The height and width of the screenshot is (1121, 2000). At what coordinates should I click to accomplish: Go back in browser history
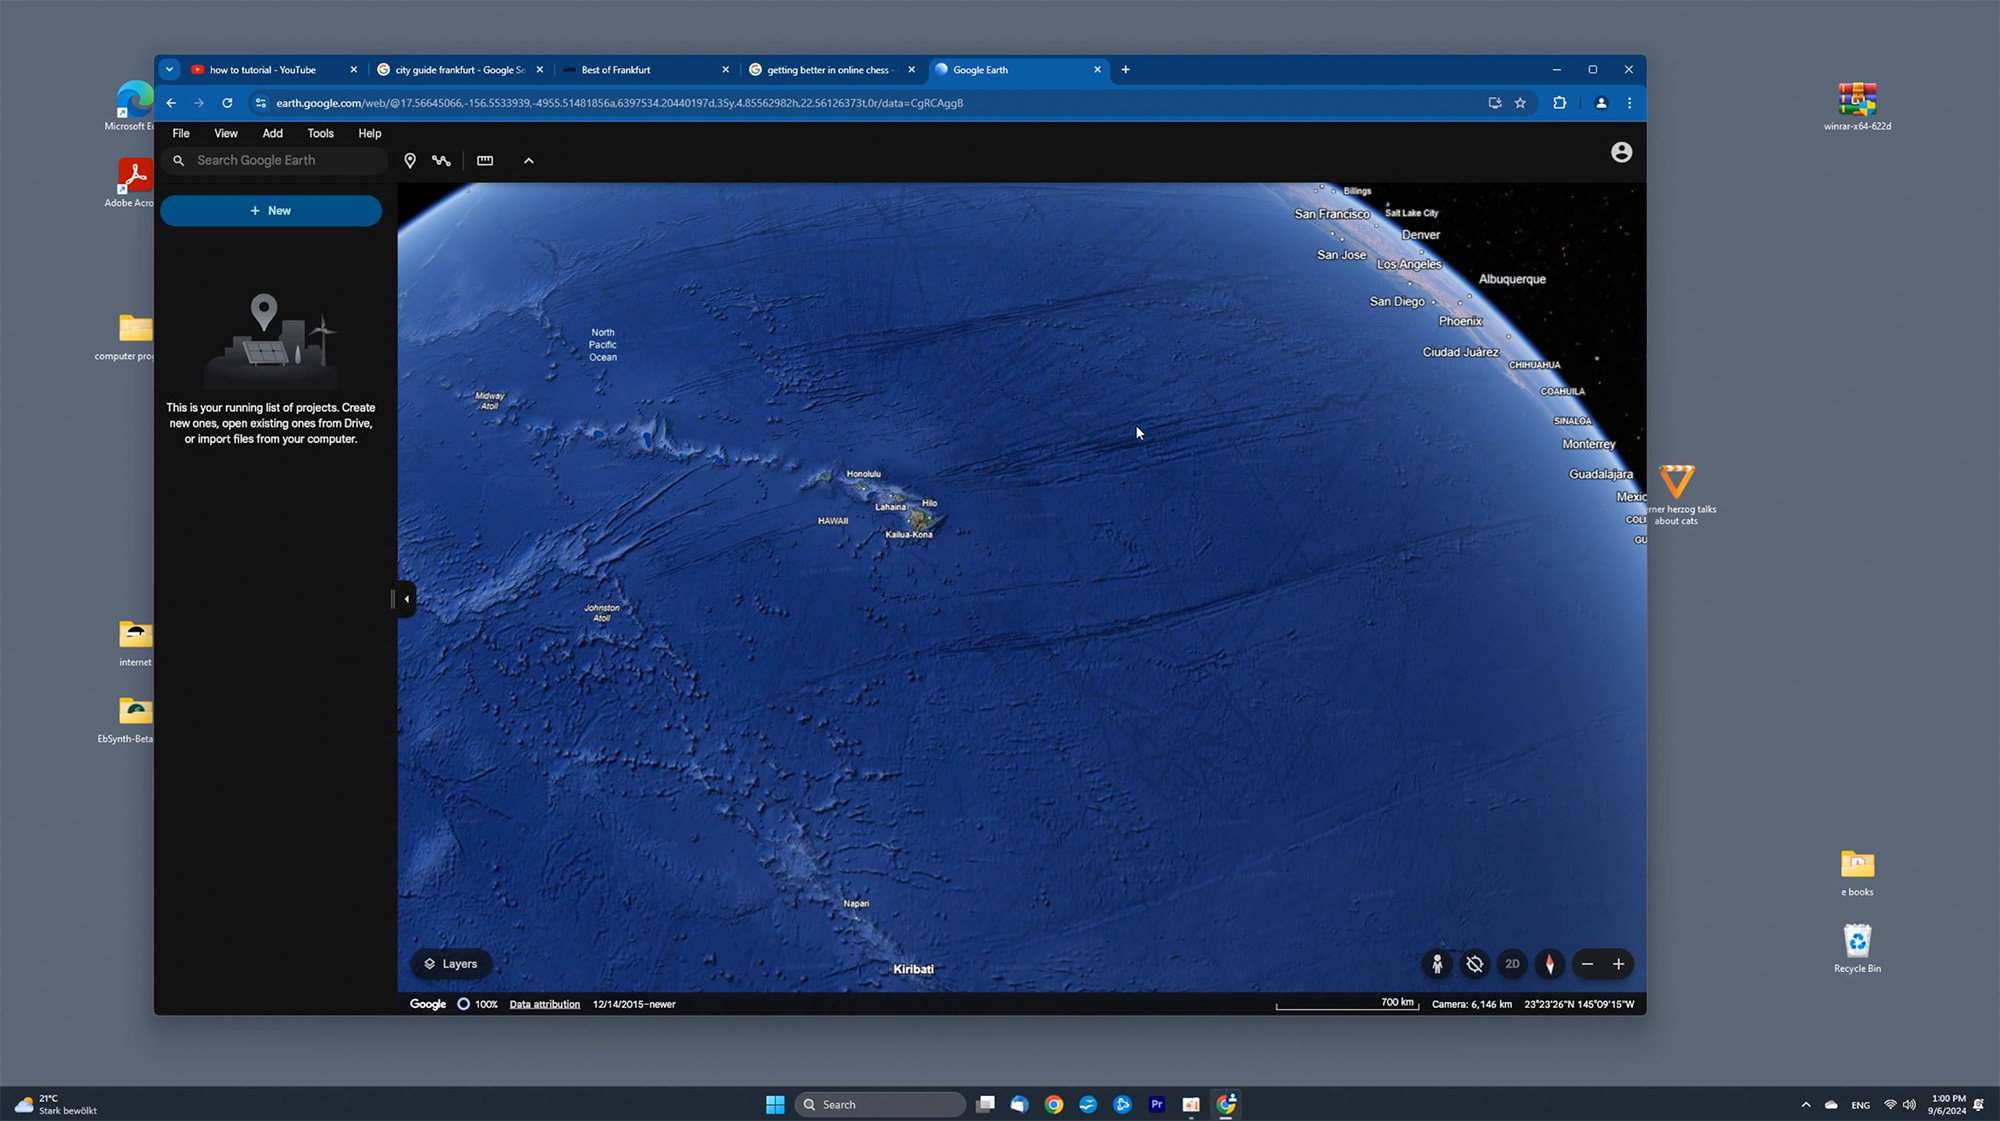171,103
